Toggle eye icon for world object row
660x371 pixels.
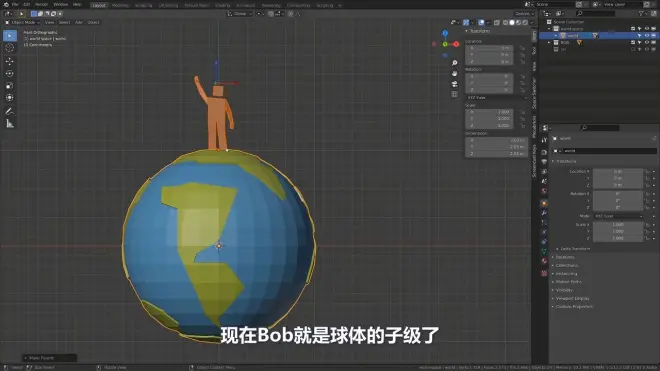click(647, 36)
